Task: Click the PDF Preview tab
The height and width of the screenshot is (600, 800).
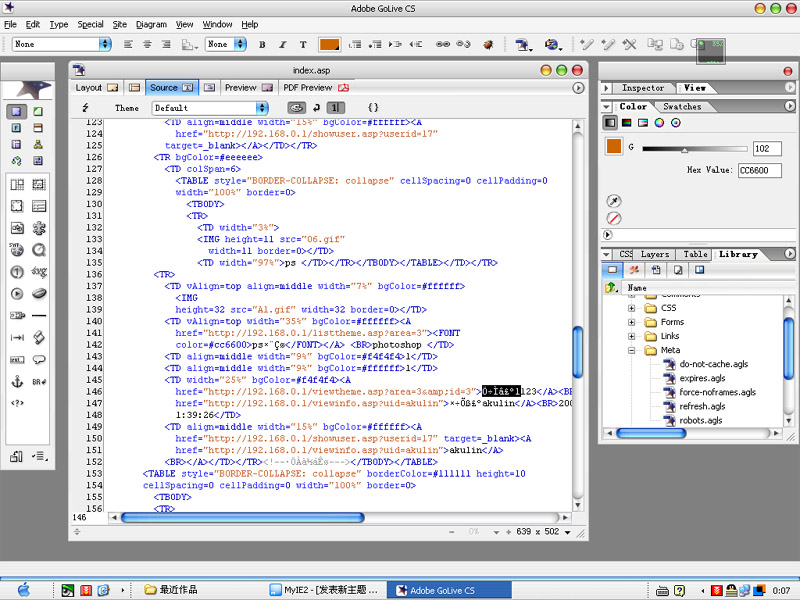Action: point(308,88)
